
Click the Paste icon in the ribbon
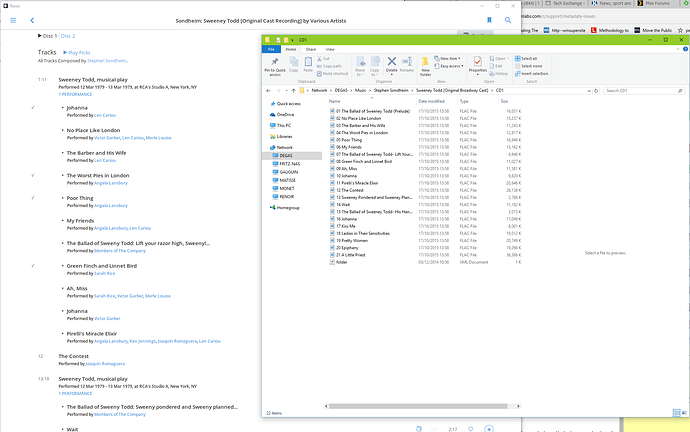point(308,64)
